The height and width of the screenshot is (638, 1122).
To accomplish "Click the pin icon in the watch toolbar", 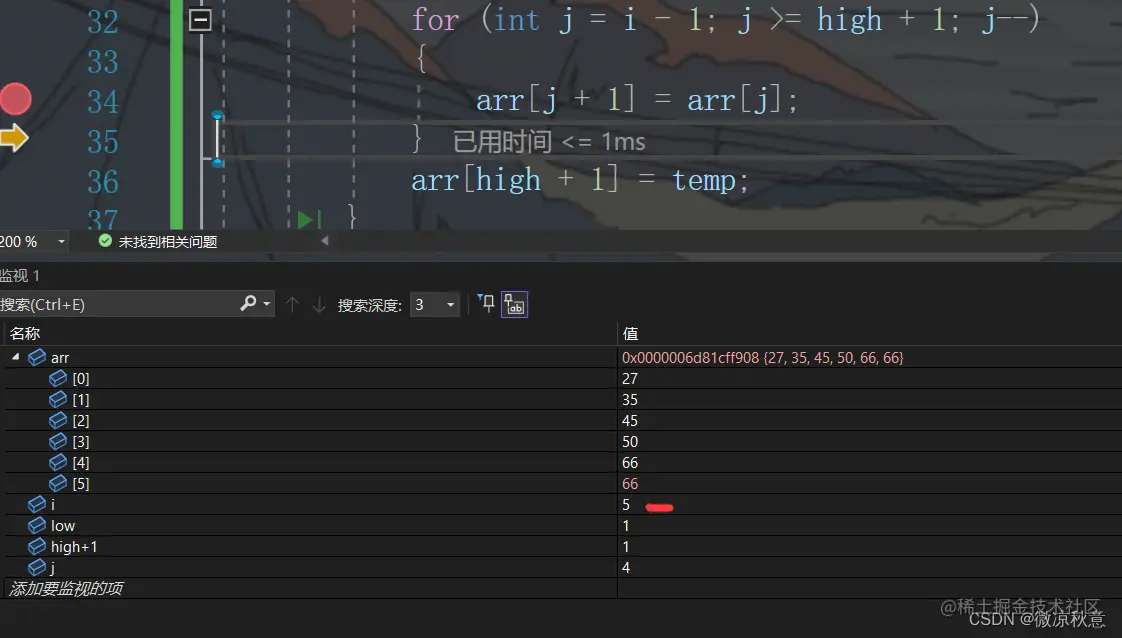I will [x=486, y=304].
